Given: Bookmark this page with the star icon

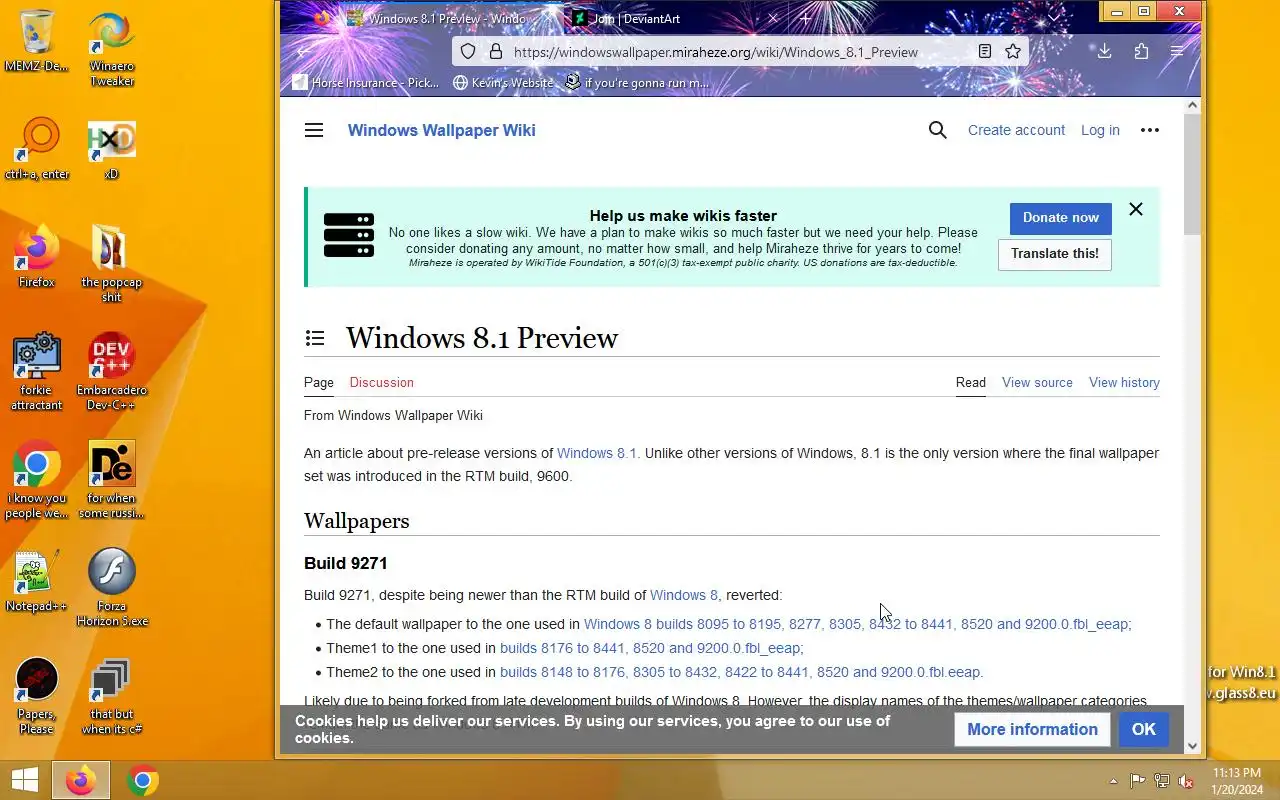Looking at the screenshot, I should click(x=1013, y=51).
